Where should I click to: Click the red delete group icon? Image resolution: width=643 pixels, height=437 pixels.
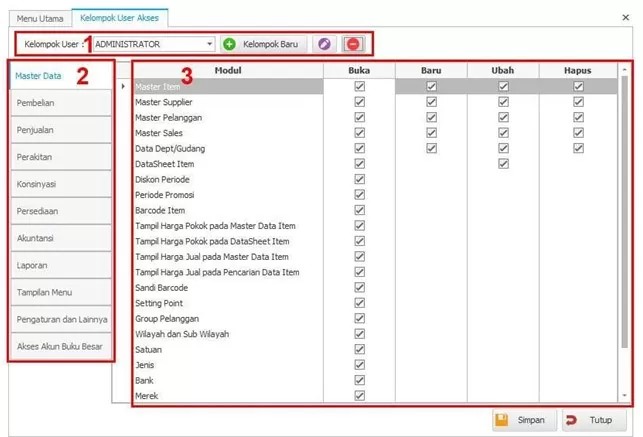click(x=353, y=44)
